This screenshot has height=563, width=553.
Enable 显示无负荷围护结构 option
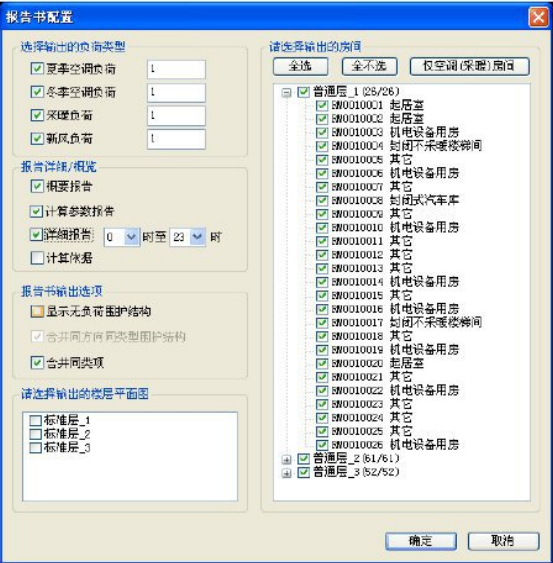tap(37, 311)
